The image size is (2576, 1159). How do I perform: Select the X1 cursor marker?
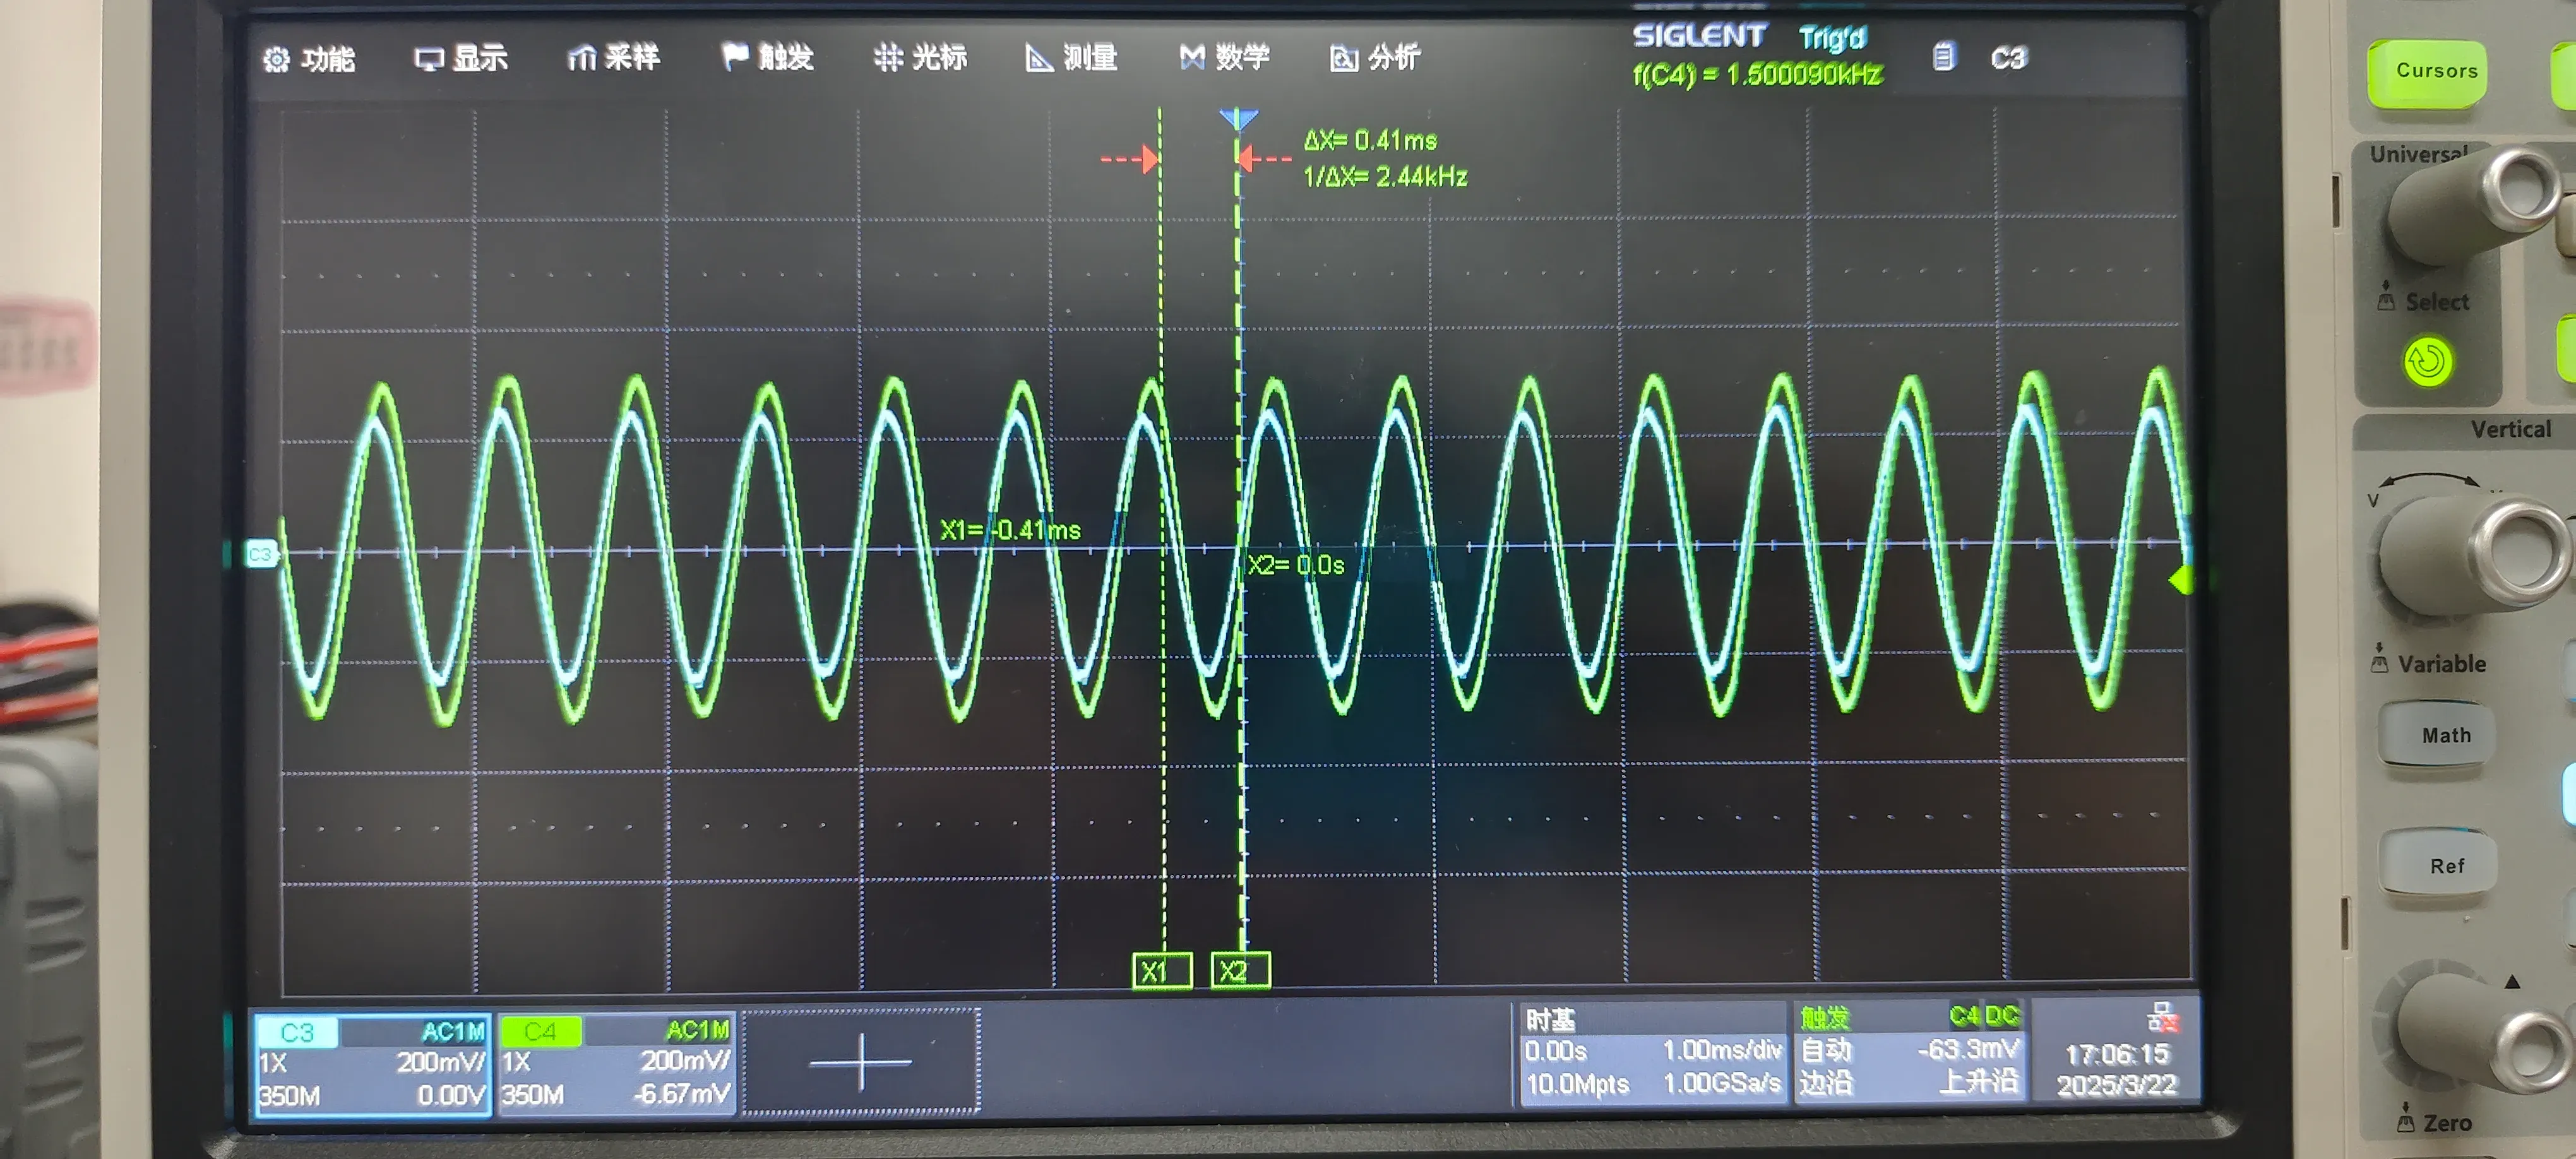[1161, 970]
